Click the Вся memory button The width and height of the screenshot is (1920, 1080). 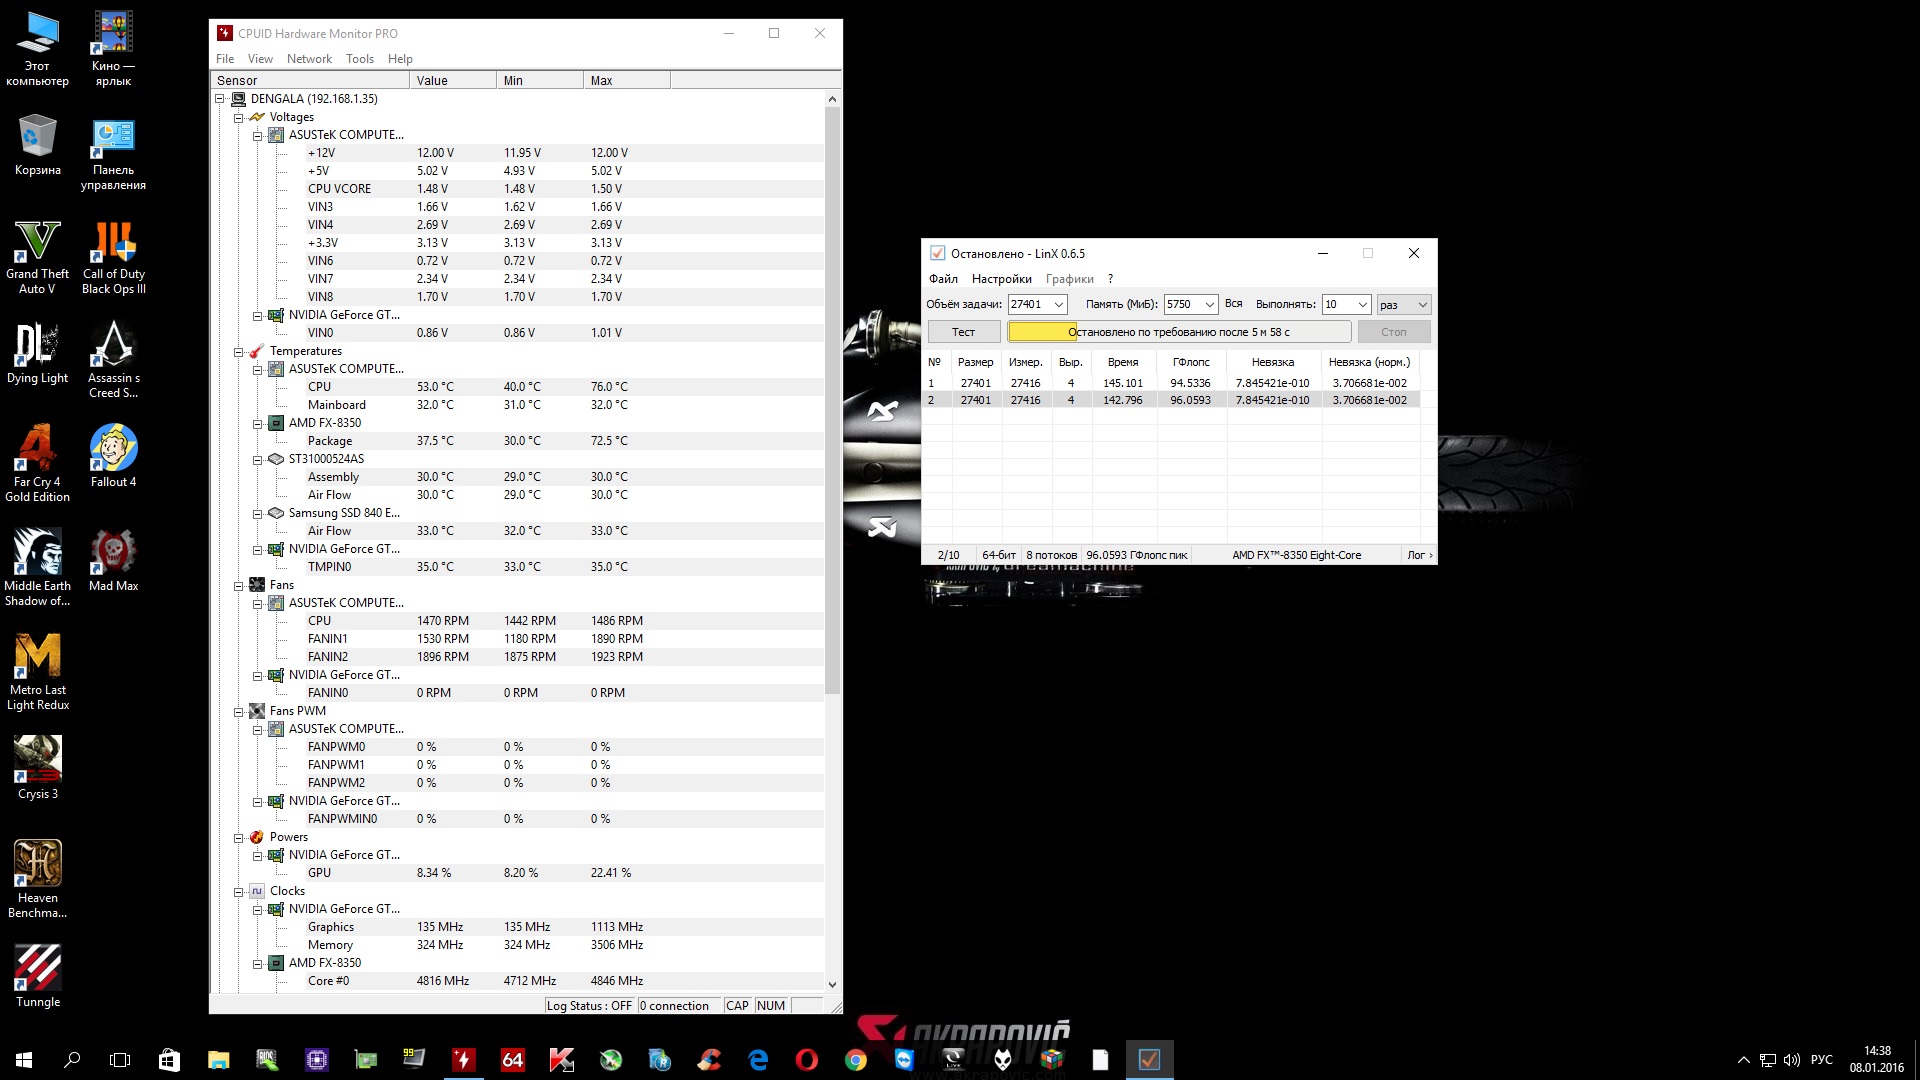coord(1233,304)
